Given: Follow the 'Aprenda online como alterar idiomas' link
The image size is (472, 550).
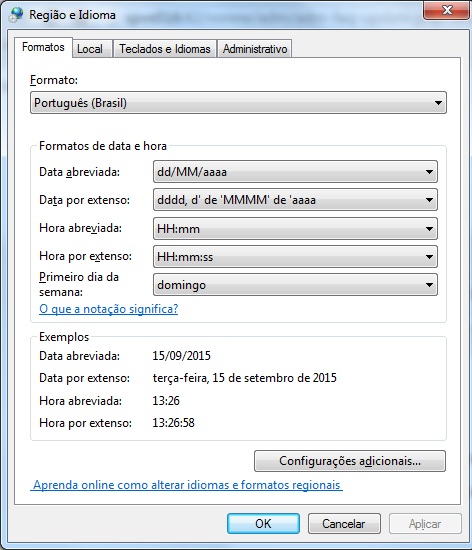Looking at the screenshot, I should point(186,485).
